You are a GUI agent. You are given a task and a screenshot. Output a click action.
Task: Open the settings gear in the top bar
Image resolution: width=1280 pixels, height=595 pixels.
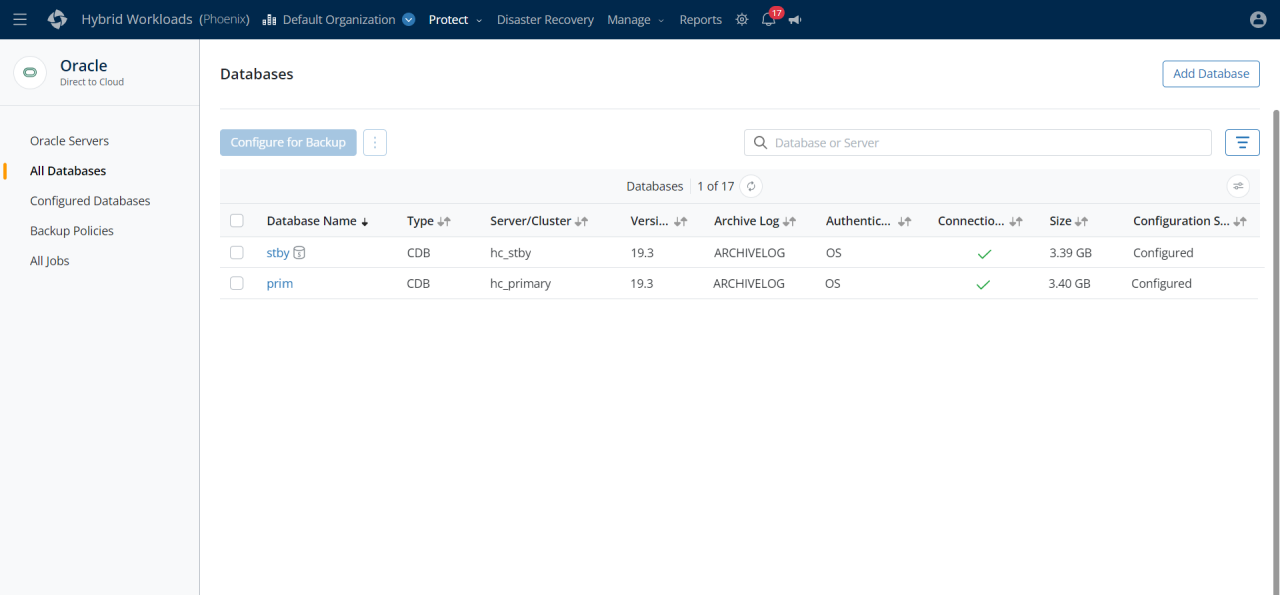tap(741, 19)
